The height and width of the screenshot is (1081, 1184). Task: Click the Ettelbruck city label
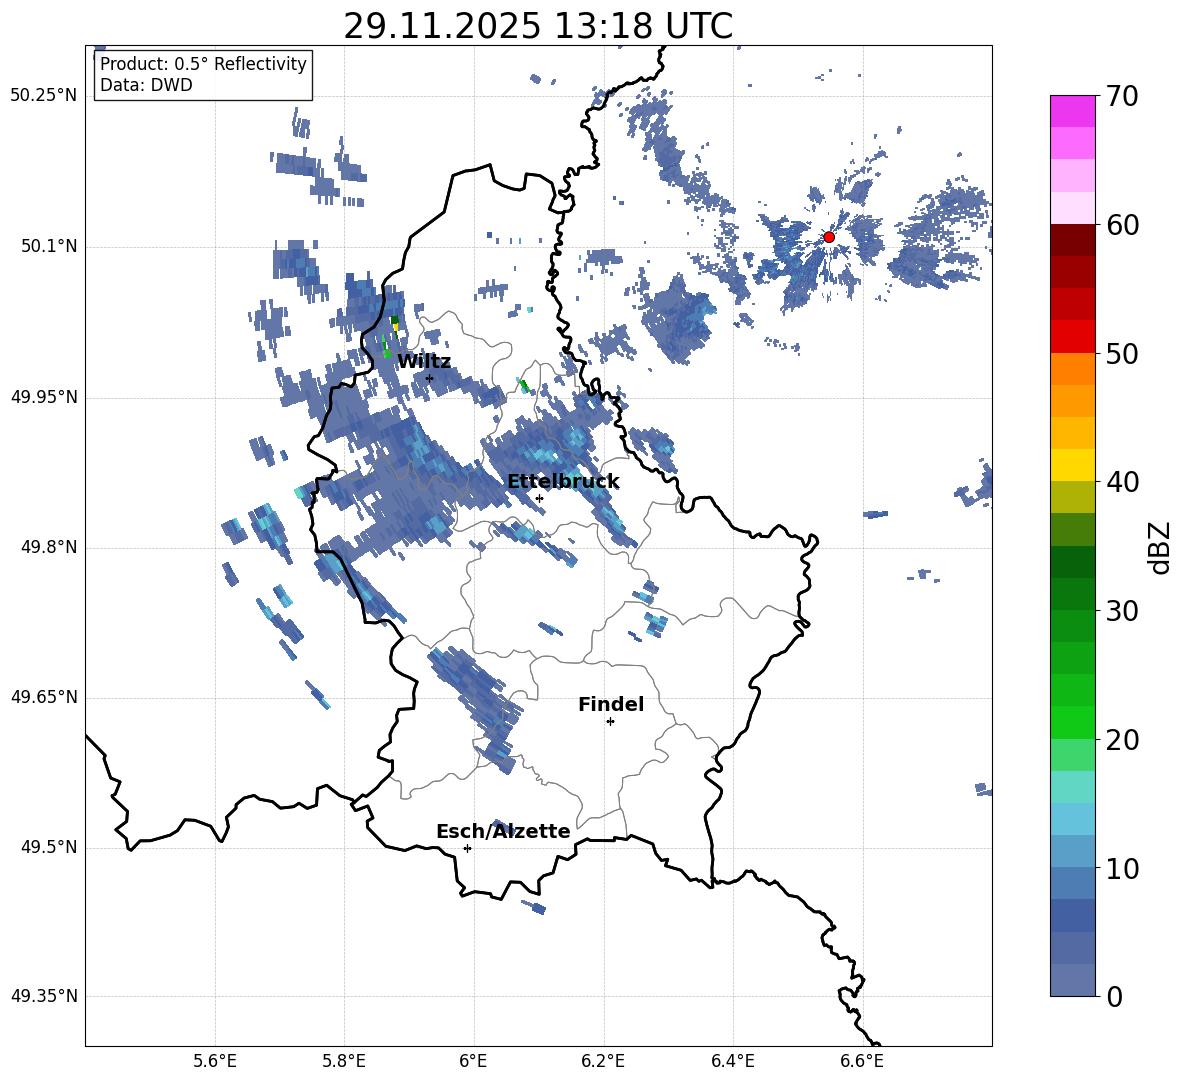tap(563, 482)
